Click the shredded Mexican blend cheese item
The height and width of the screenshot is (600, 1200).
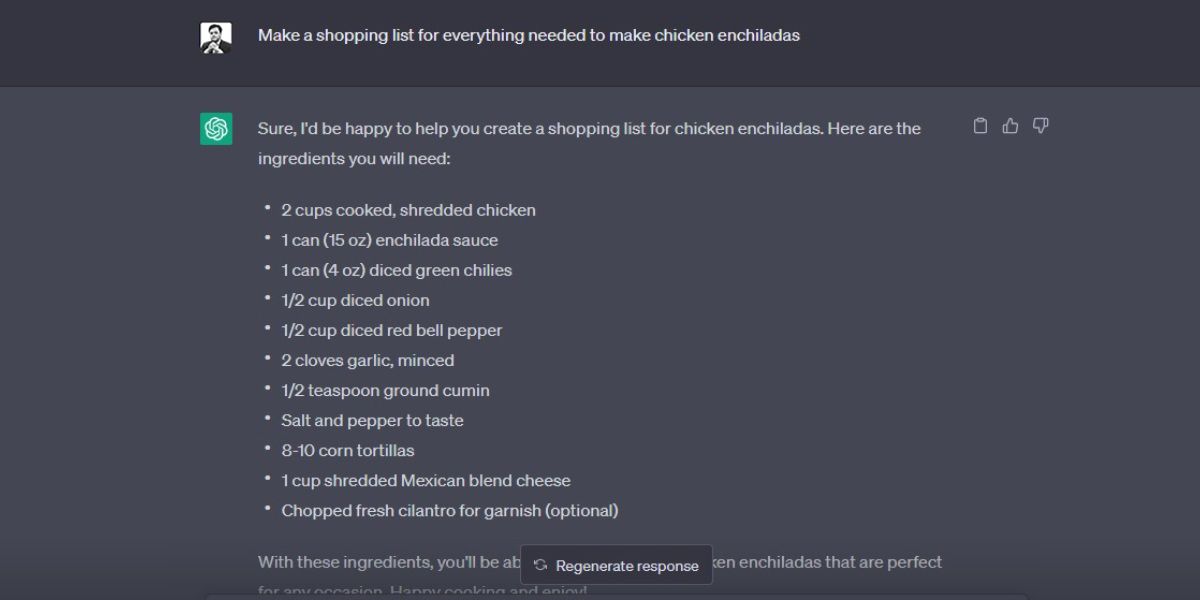click(425, 480)
